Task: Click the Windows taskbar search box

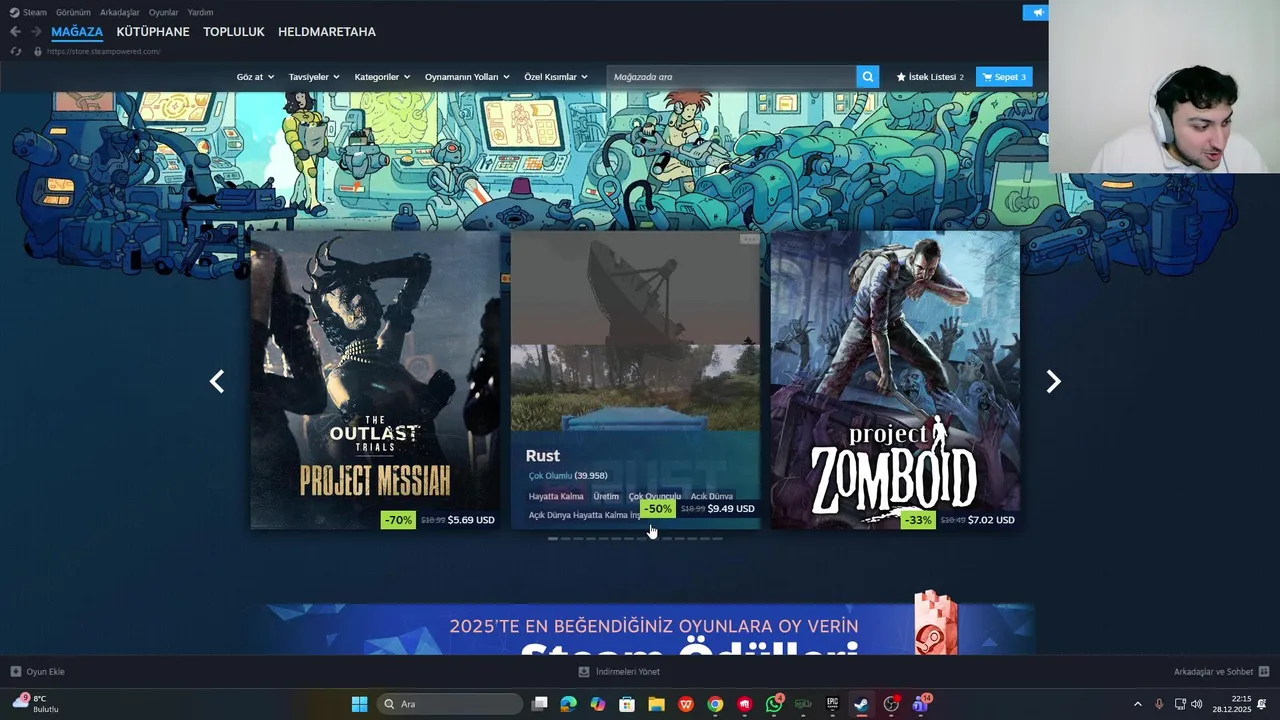Action: click(450, 704)
